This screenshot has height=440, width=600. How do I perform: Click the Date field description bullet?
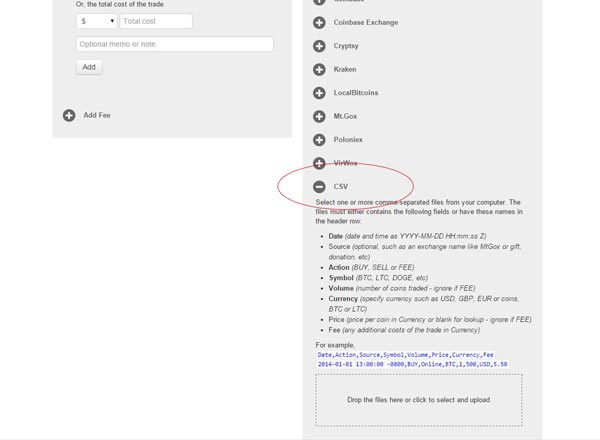(407, 236)
